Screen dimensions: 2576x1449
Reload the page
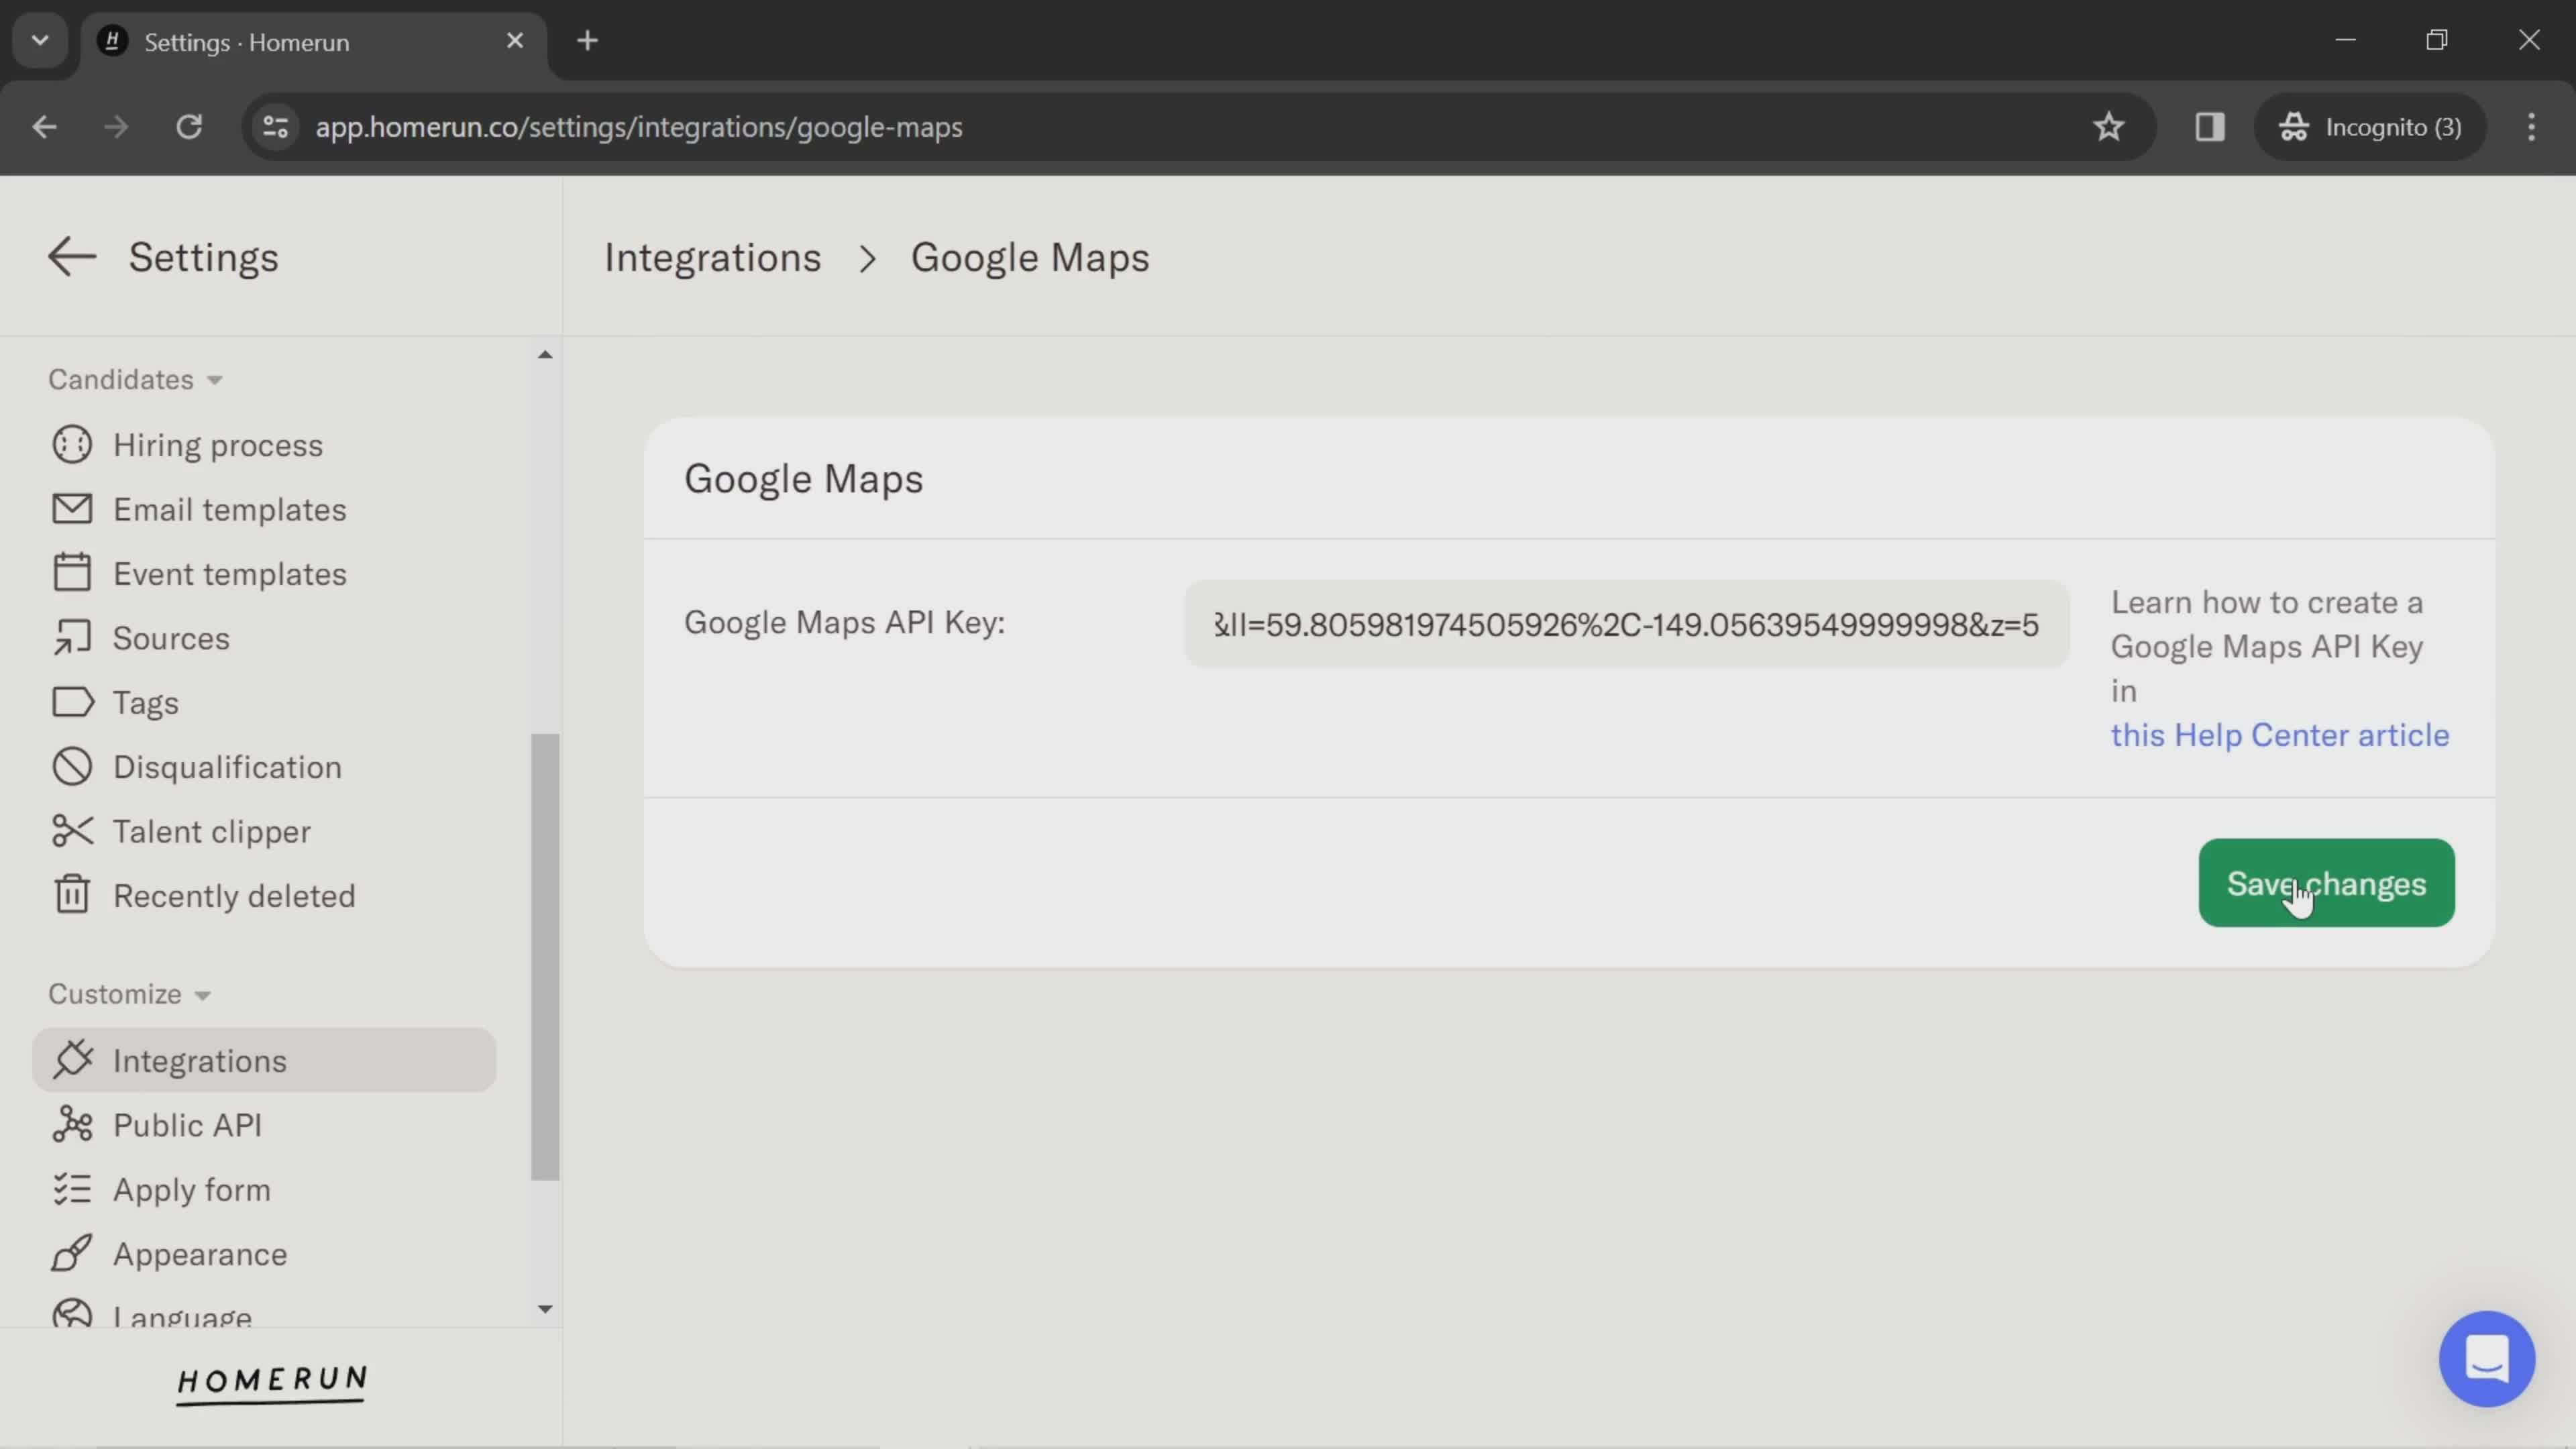(189, 127)
